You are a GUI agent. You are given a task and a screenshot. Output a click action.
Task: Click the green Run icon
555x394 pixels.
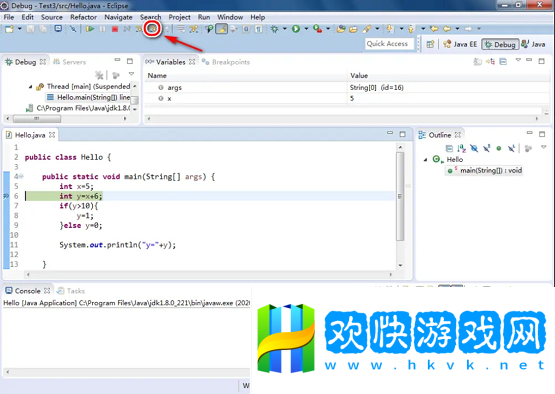coord(296,29)
